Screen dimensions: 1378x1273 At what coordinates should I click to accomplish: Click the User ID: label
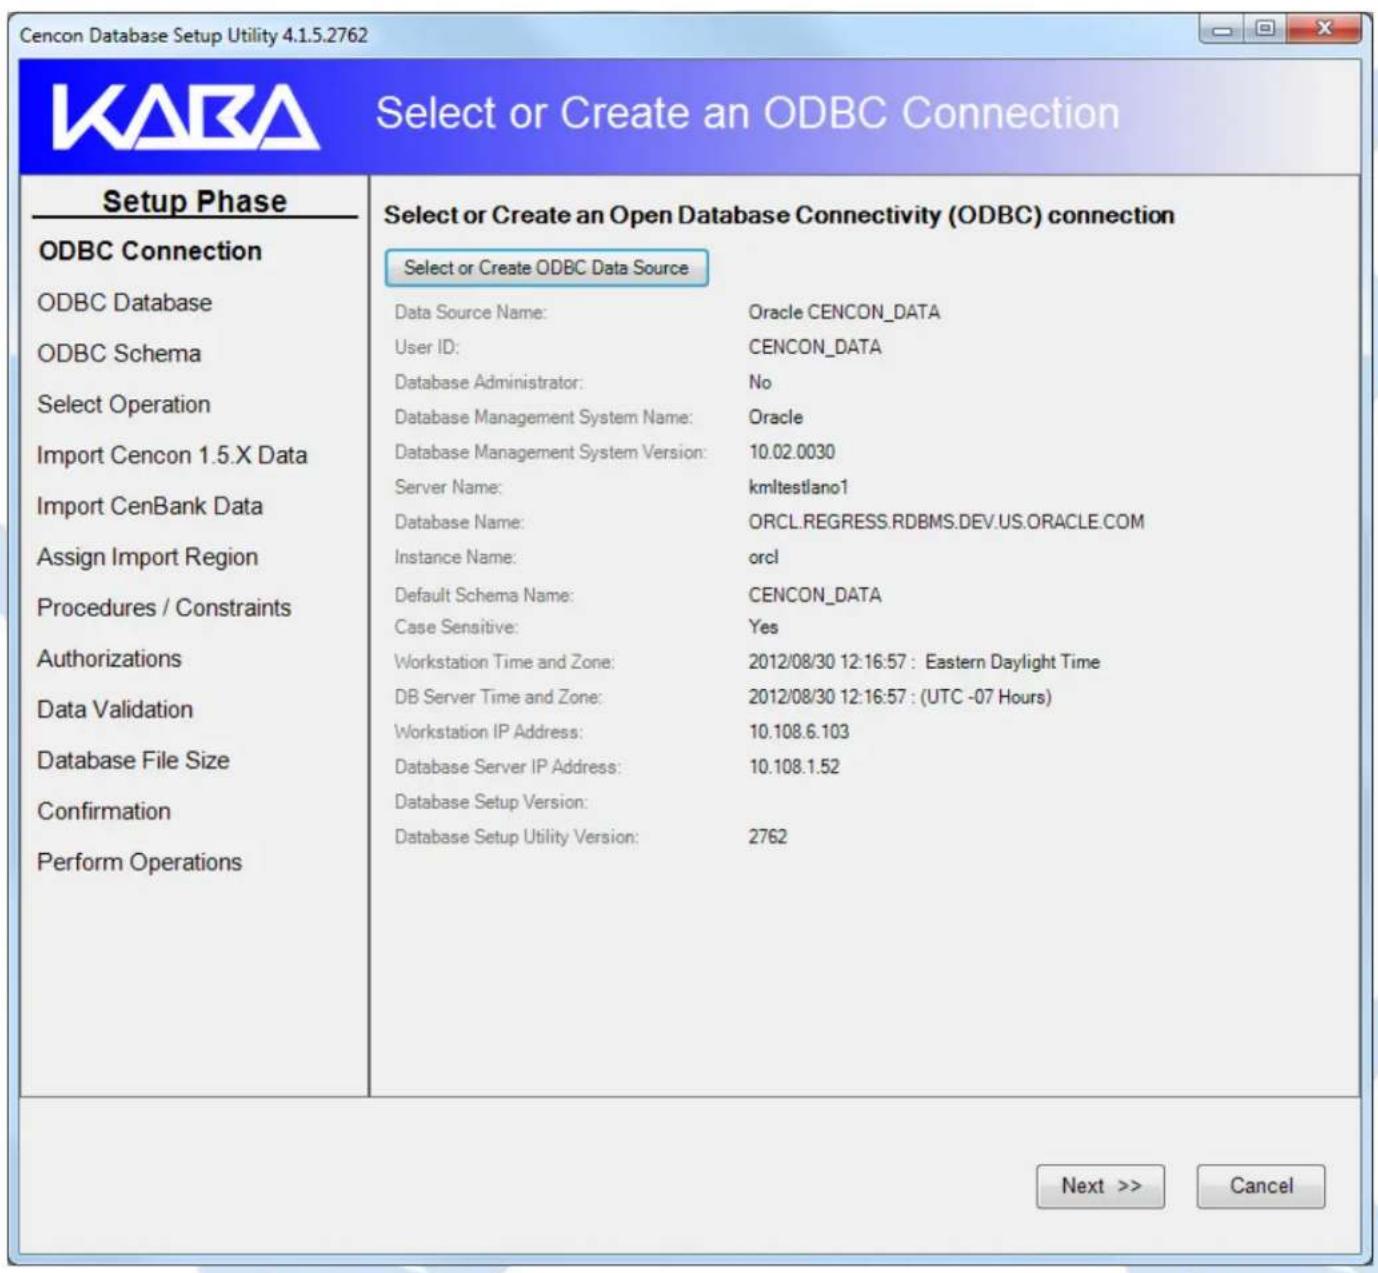click(427, 348)
